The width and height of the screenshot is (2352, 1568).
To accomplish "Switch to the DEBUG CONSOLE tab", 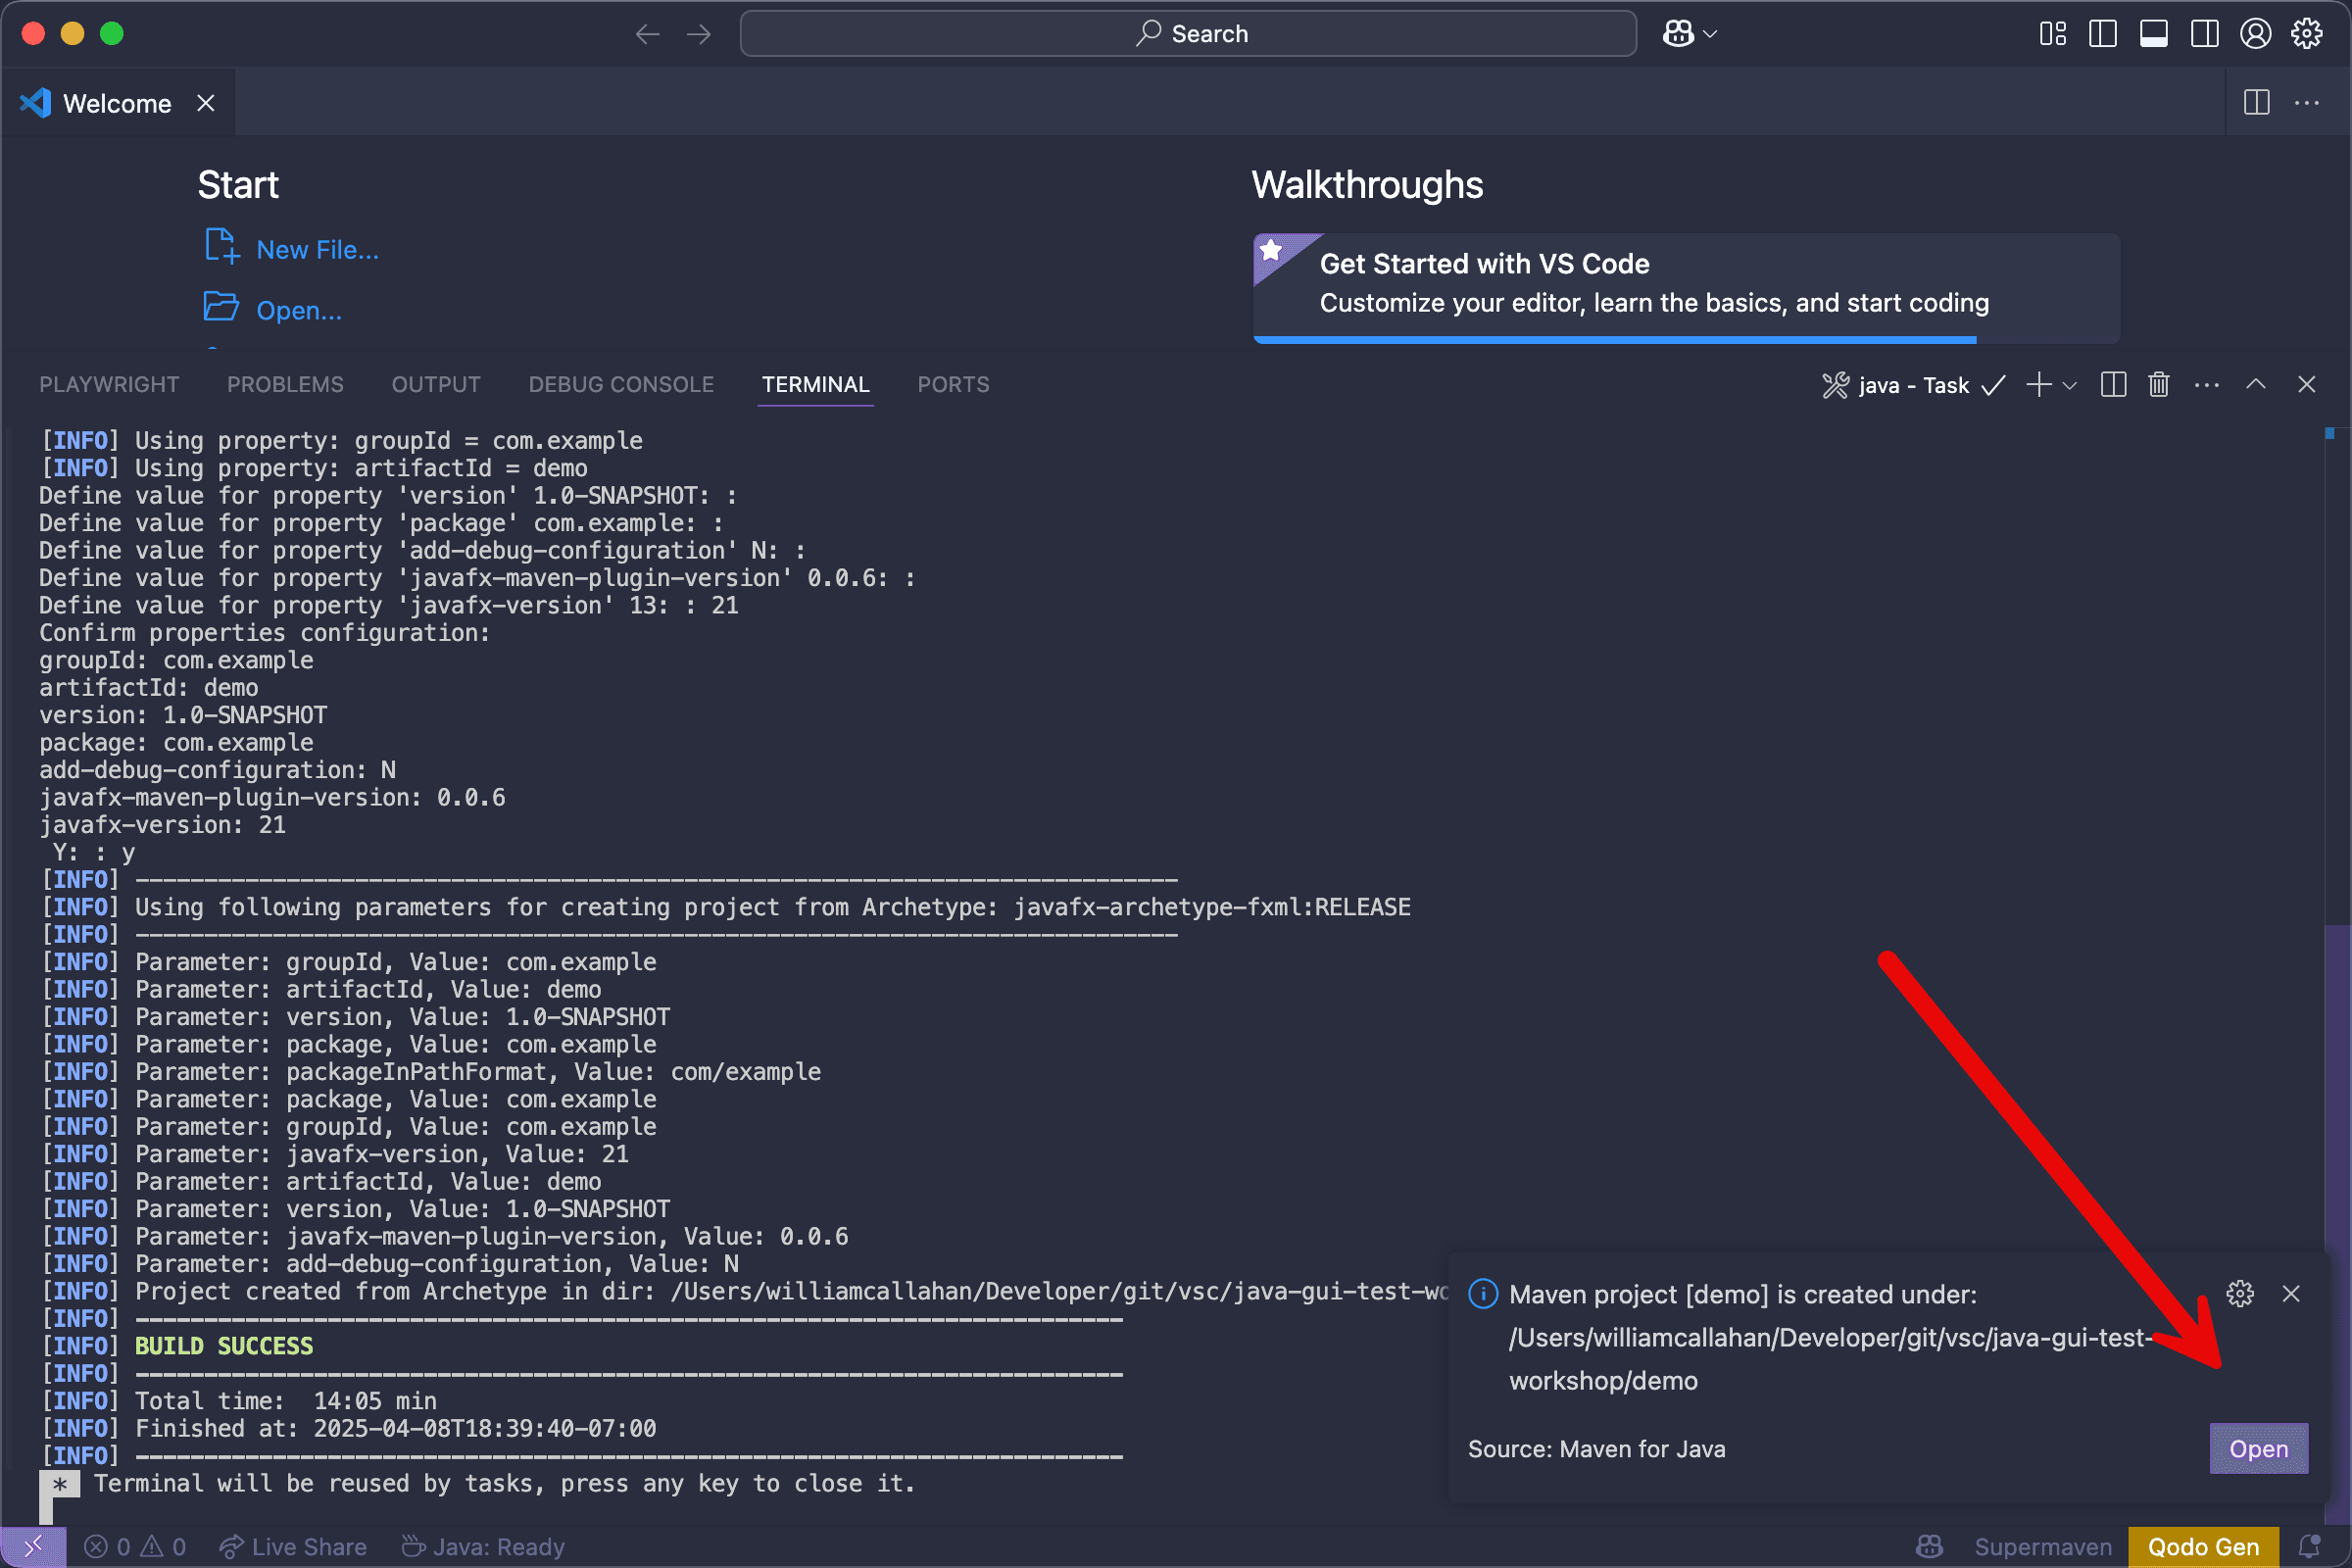I will [x=620, y=384].
